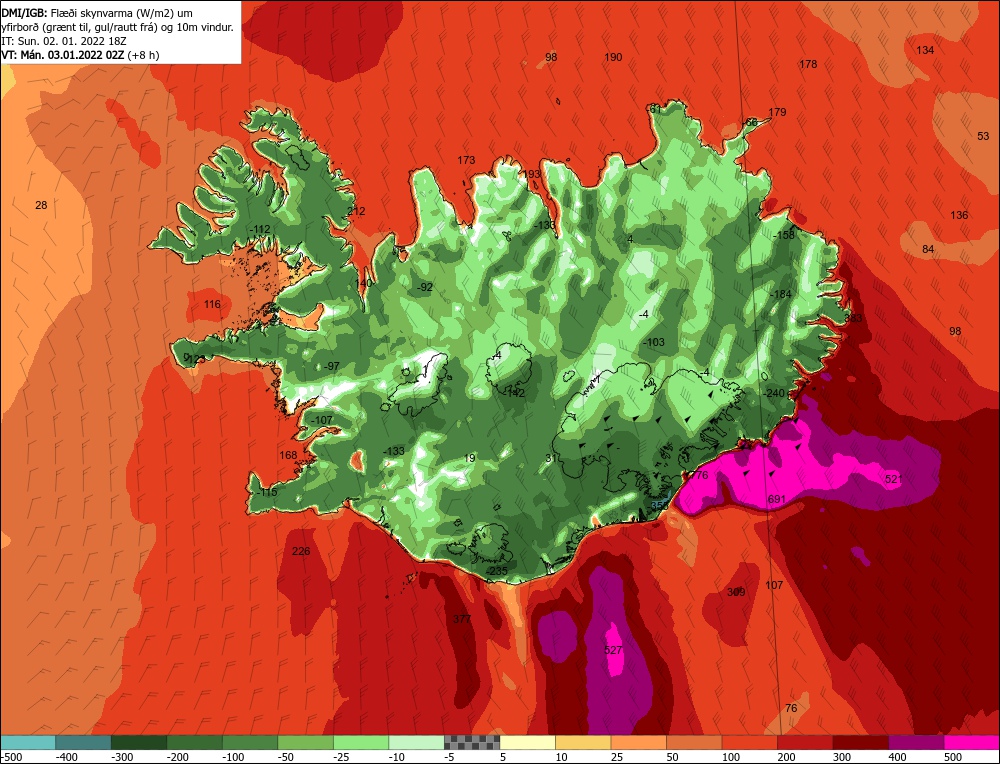Pick the darkest green legend swatch between -300 and -200
This screenshot has height=764, width=1000.
click(139, 742)
